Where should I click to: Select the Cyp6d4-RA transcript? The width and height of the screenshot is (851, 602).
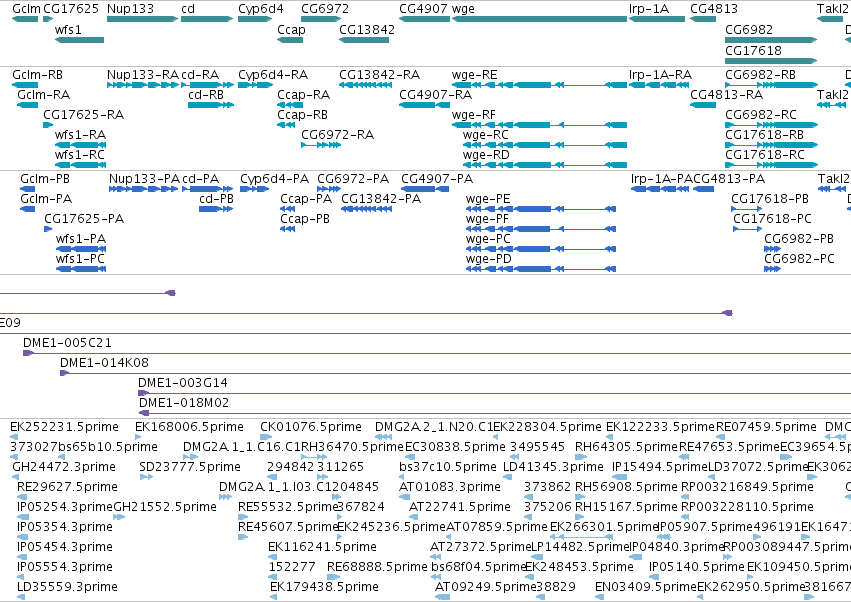[x=255, y=85]
